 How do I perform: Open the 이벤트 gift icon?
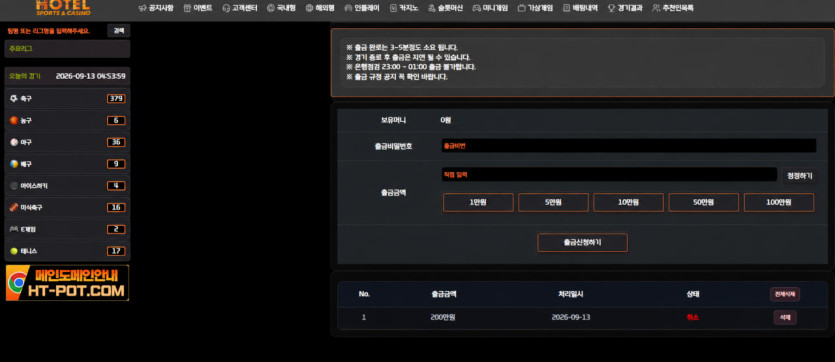click(187, 8)
